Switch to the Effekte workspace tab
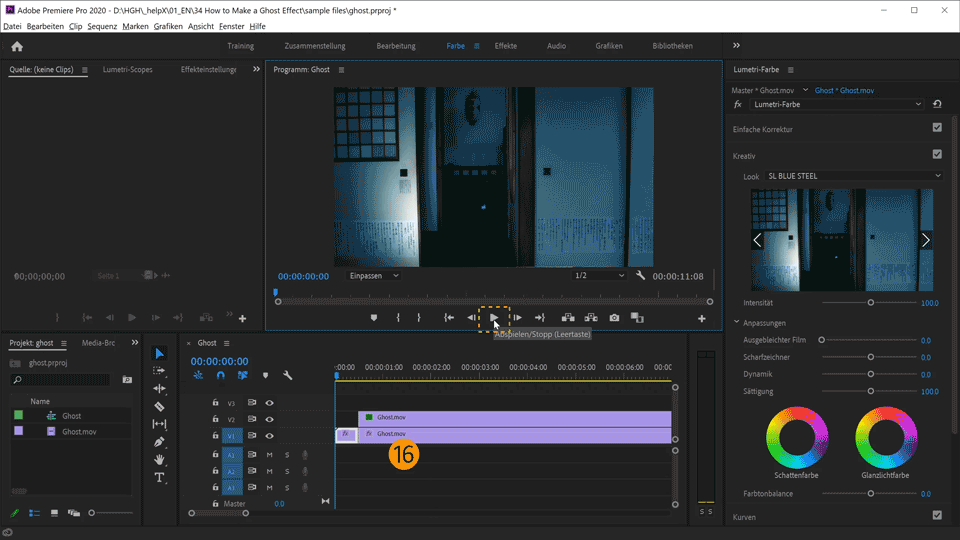 pyautogui.click(x=505, y=46)
